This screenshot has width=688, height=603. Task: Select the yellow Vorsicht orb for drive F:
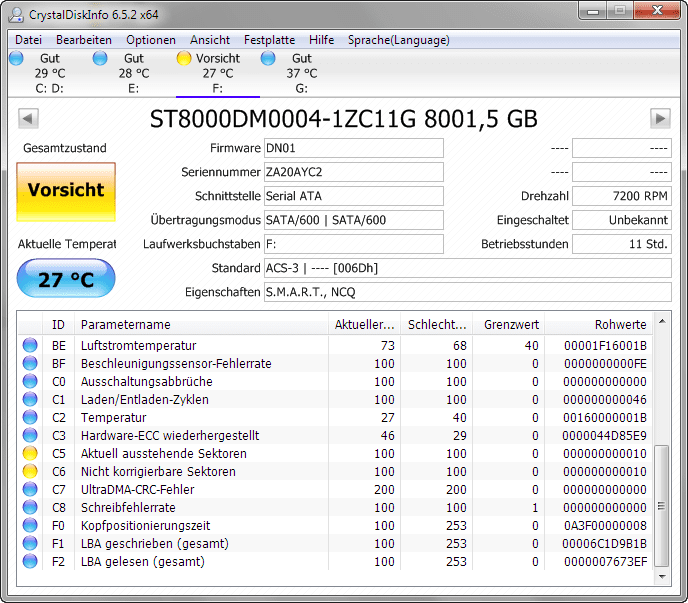click(184, 58)
